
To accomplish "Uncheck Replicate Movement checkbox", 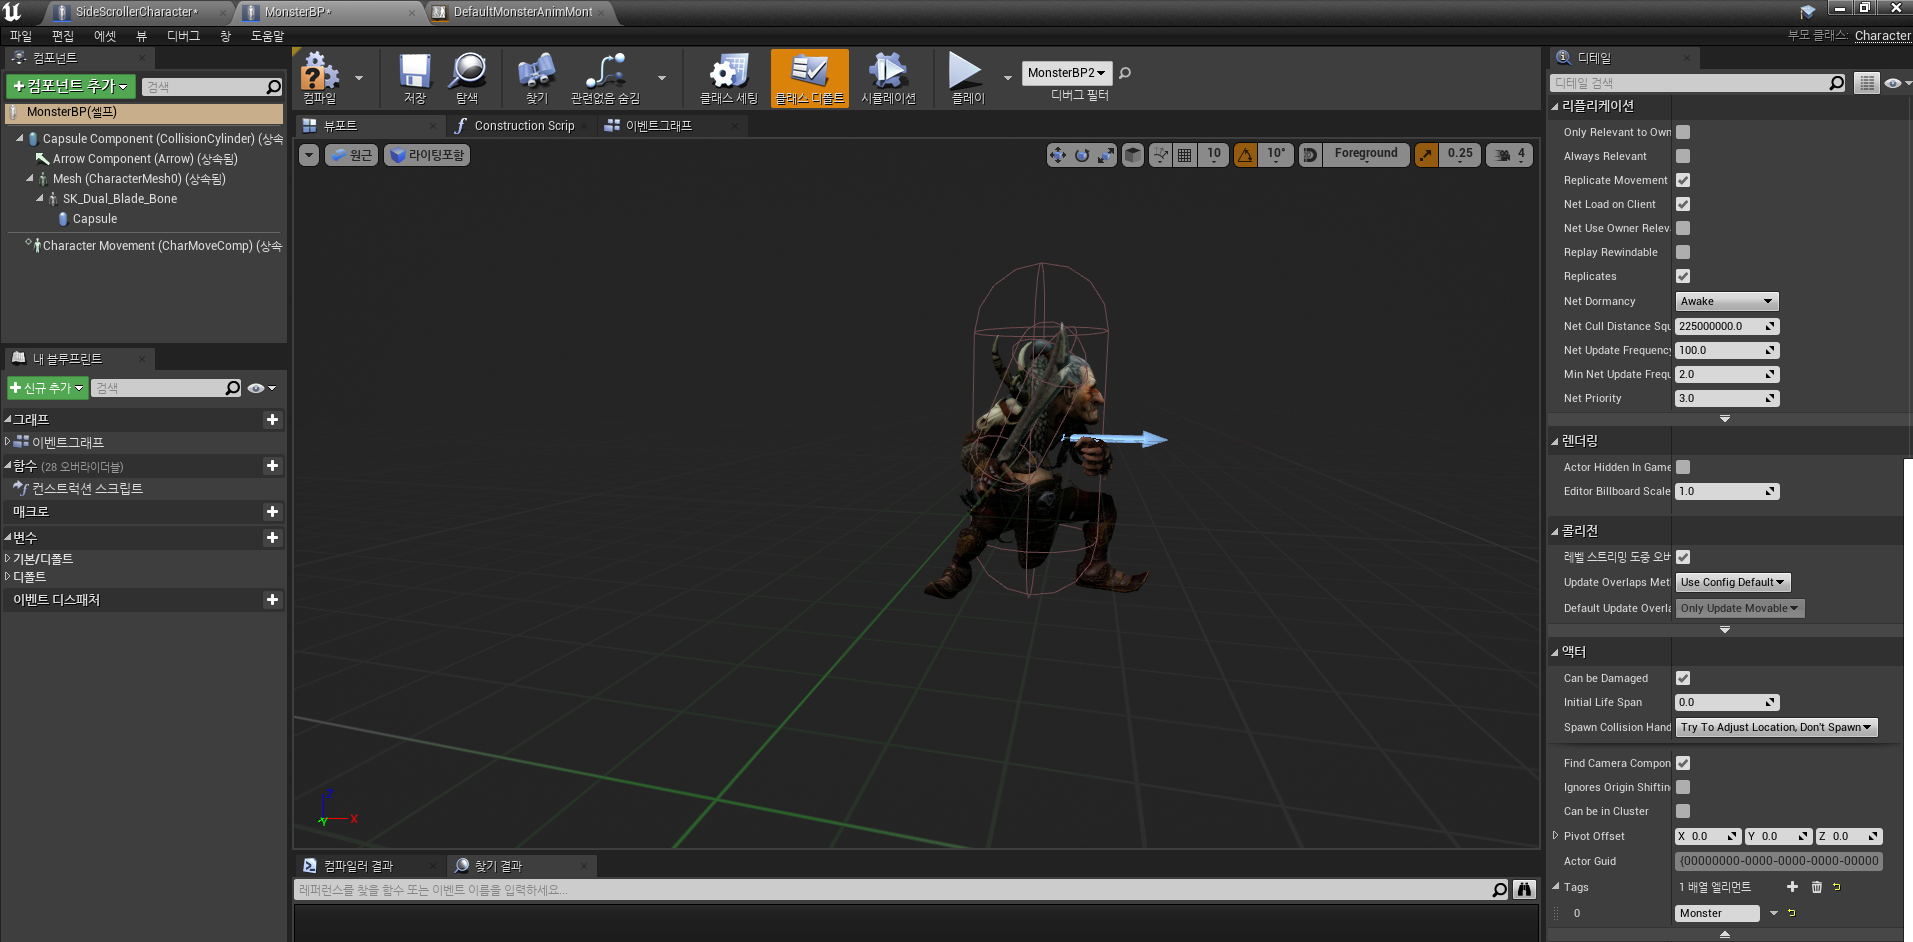I will 1683,180.
